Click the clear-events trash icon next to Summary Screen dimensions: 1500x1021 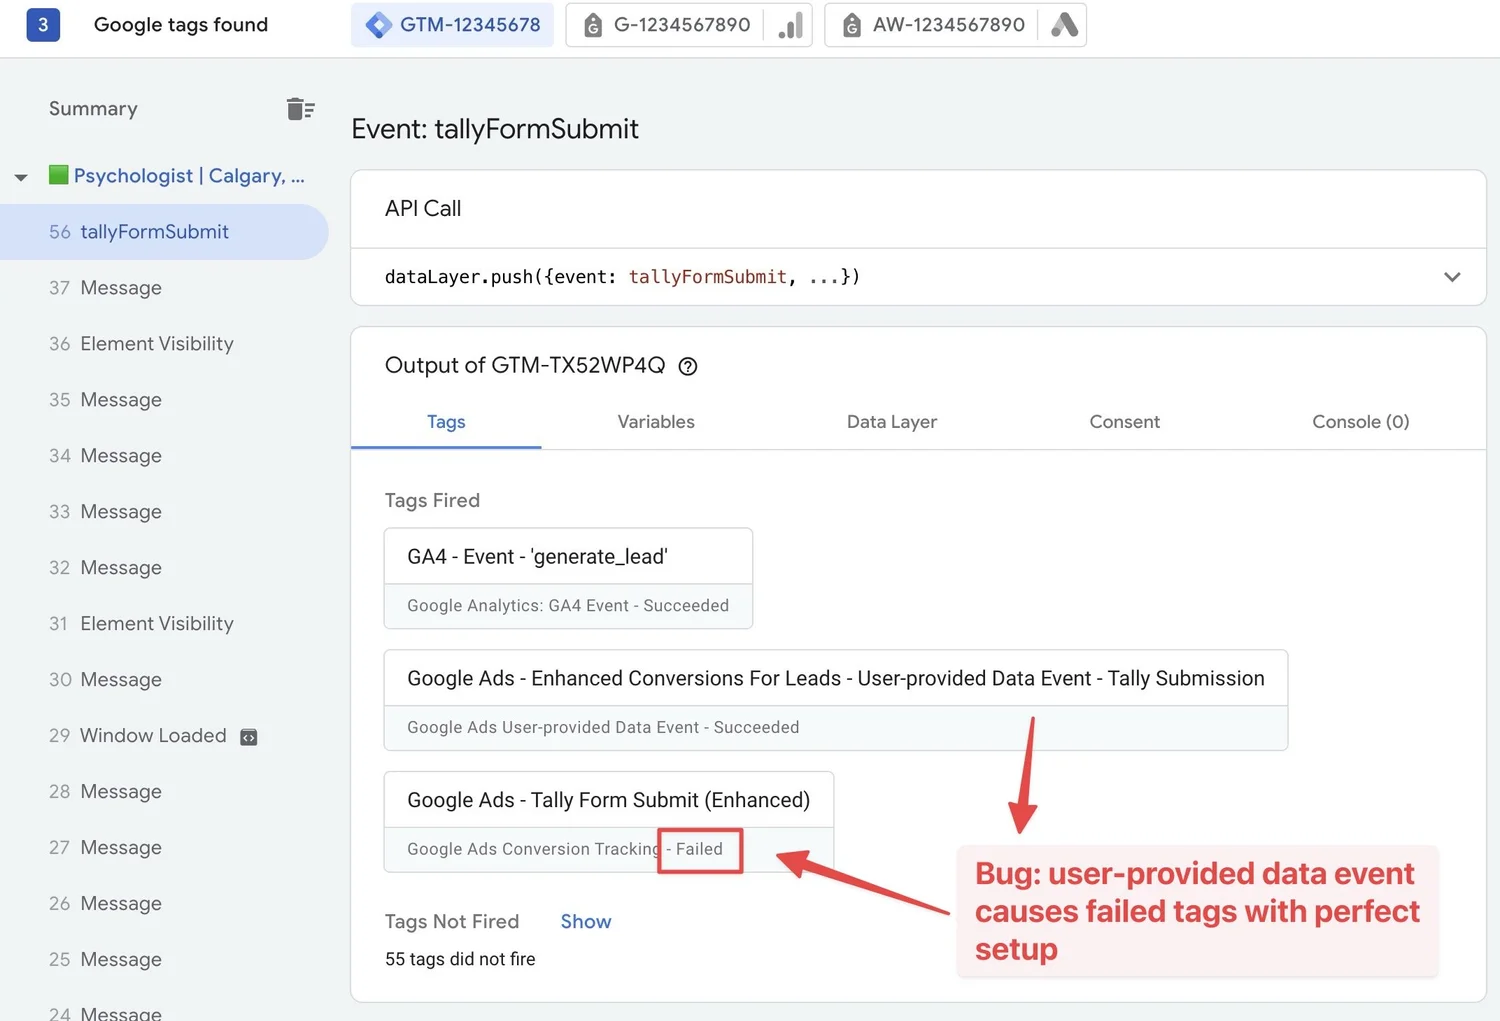300,109
